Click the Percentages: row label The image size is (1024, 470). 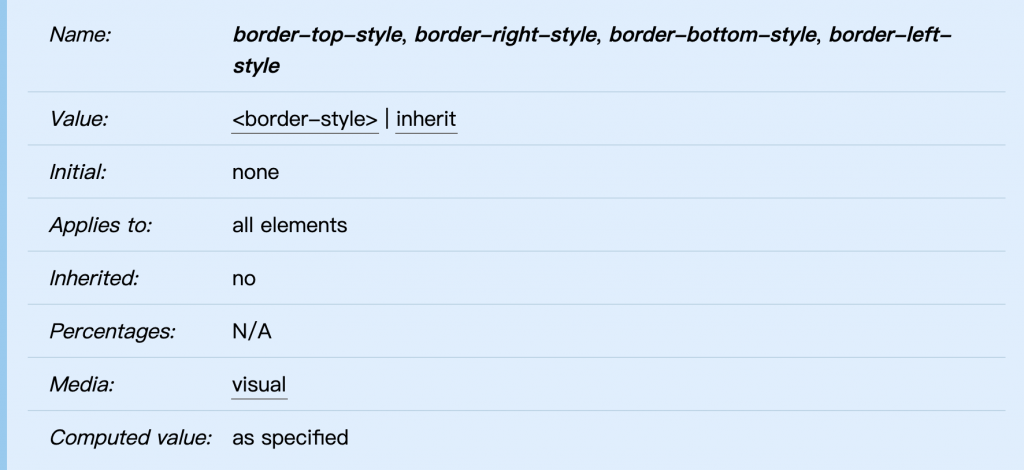click(112, 332)
